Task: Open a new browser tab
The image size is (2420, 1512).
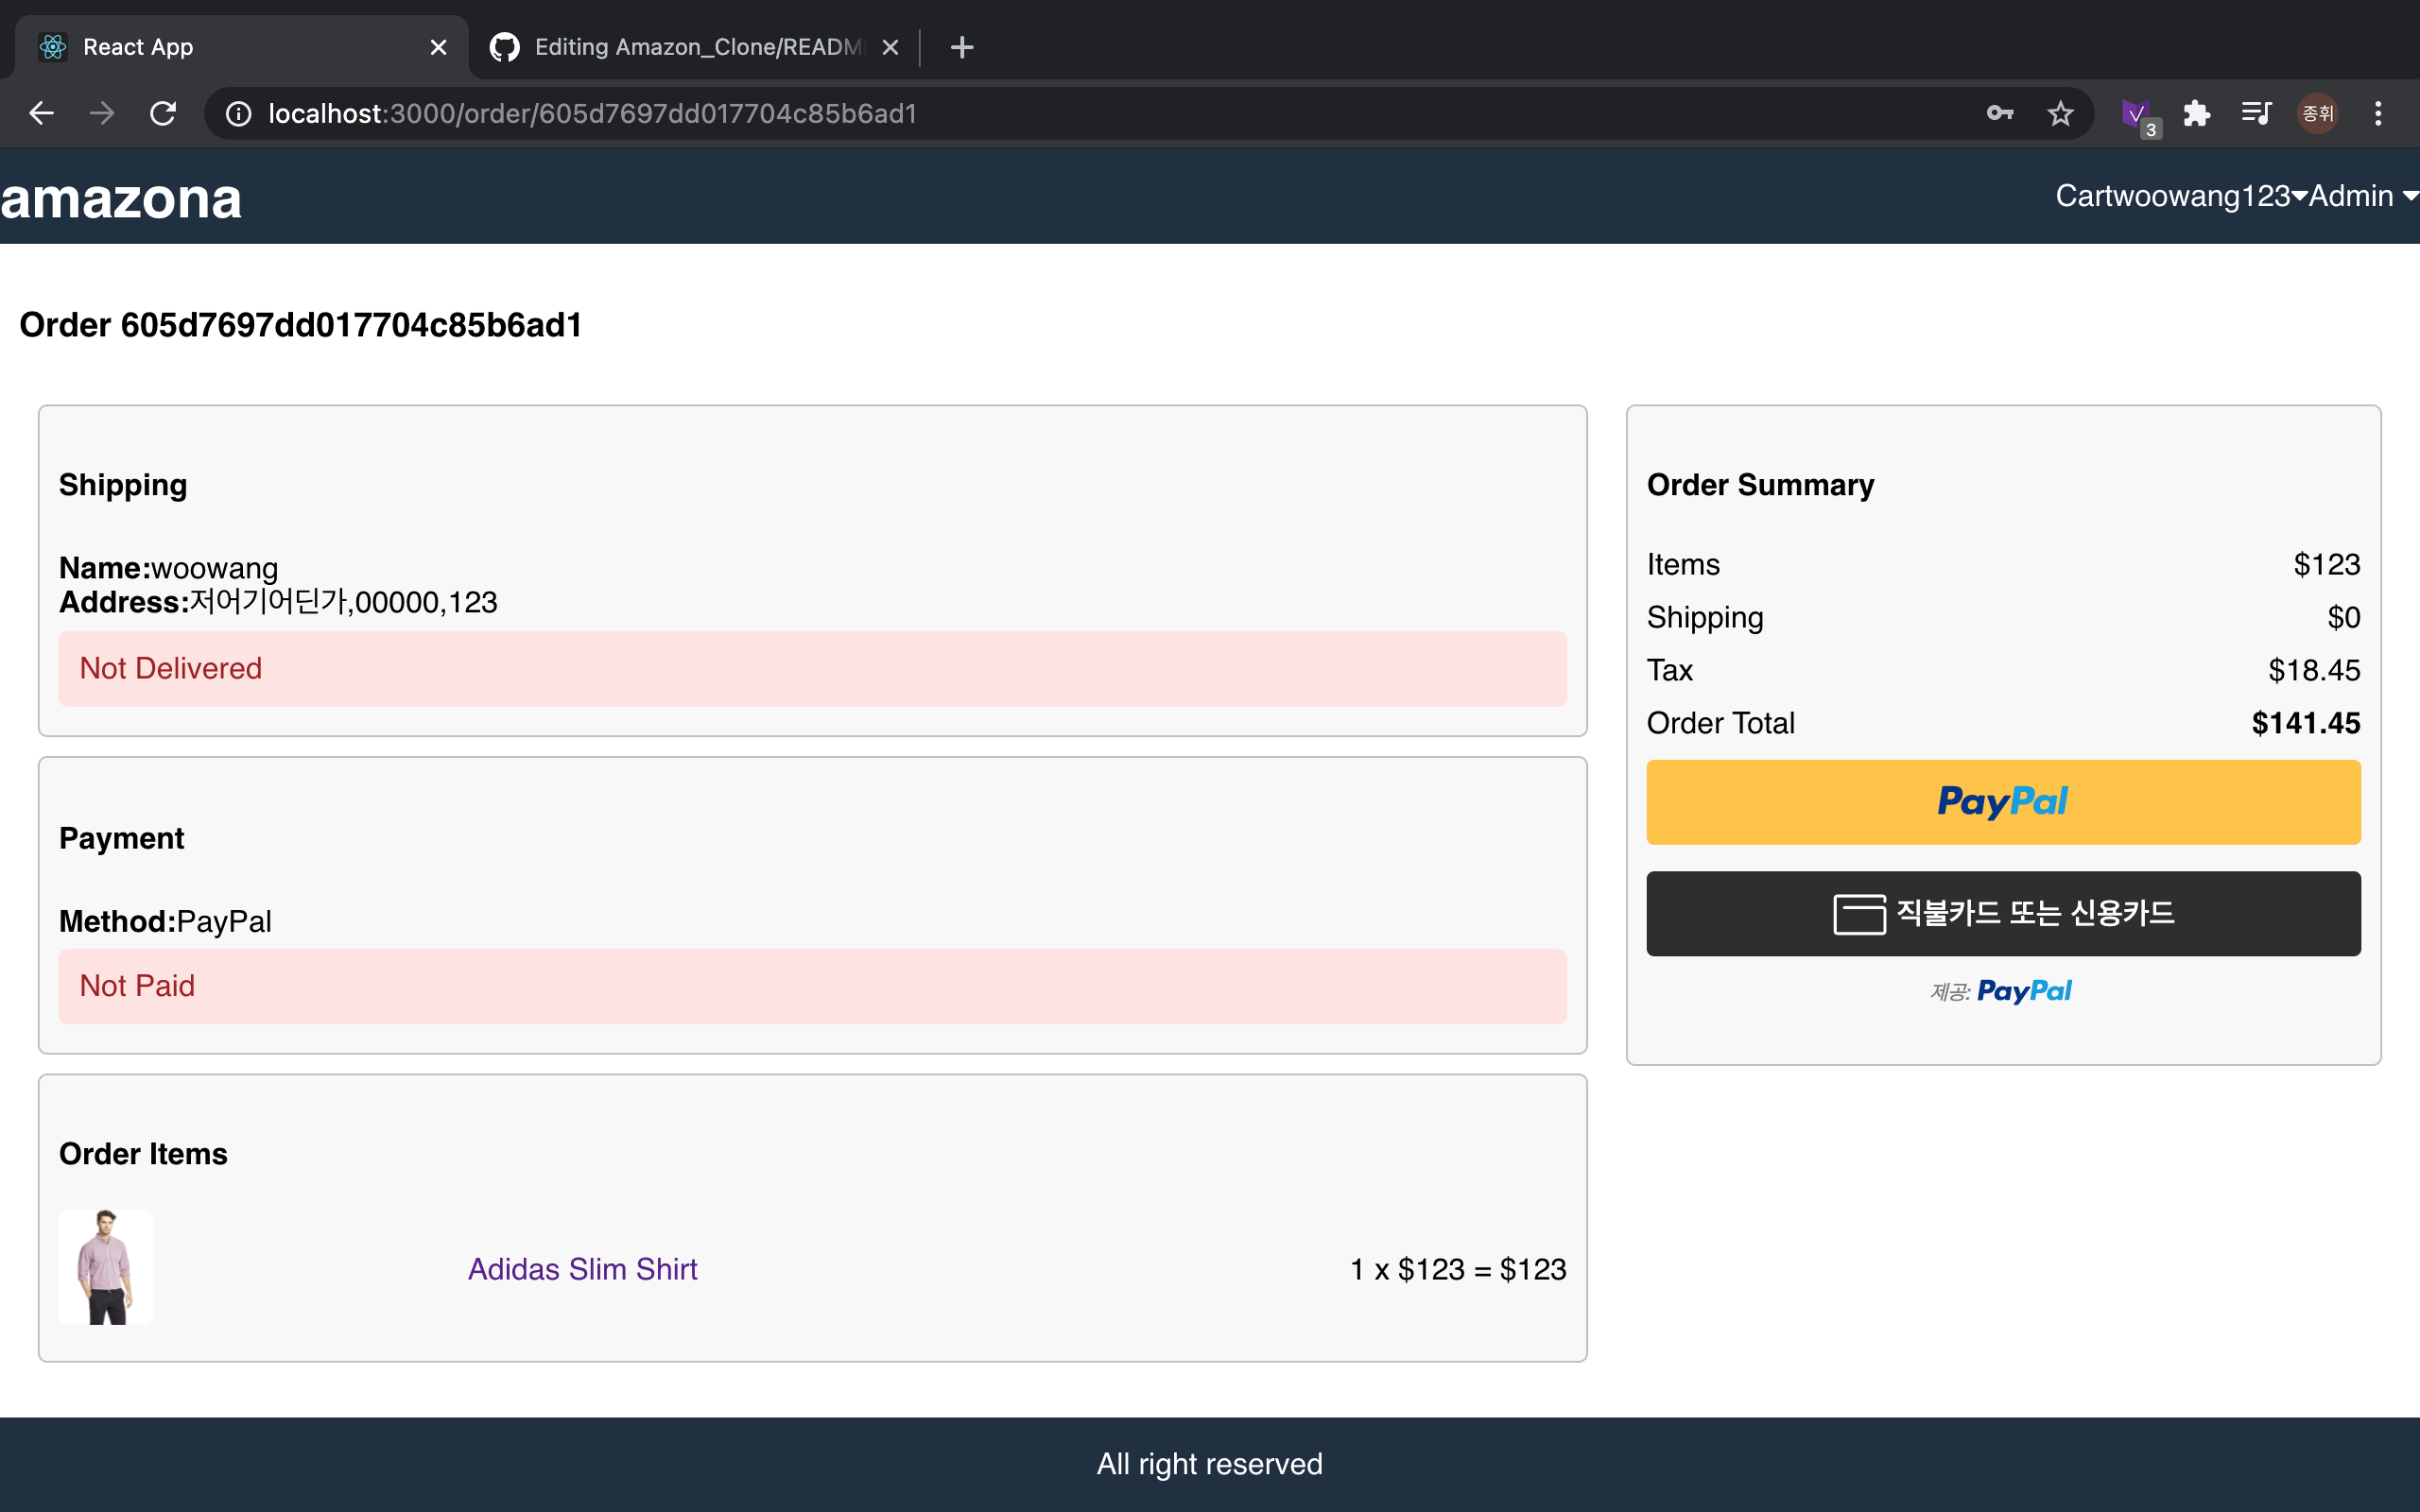Action: 962,47
